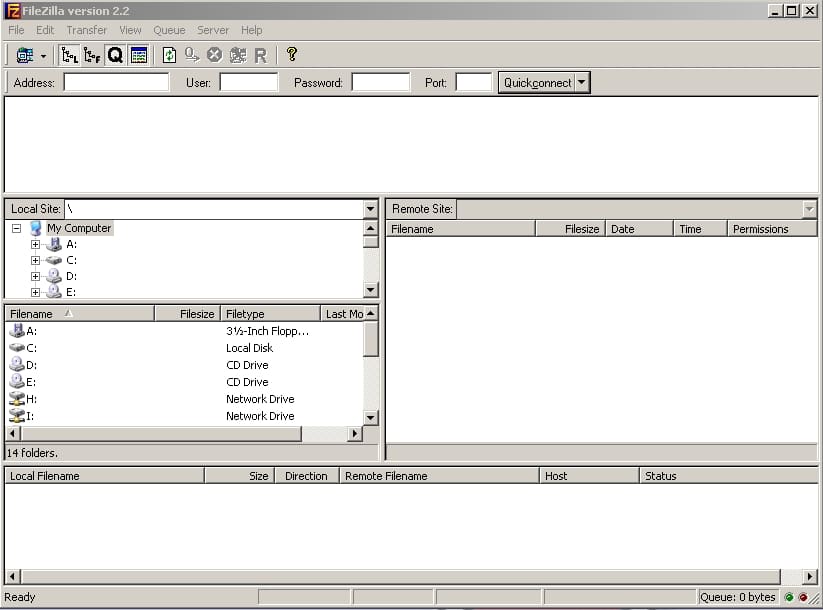Open Help using the question mark icon
The image size is (823, 610).
(290, 55)
